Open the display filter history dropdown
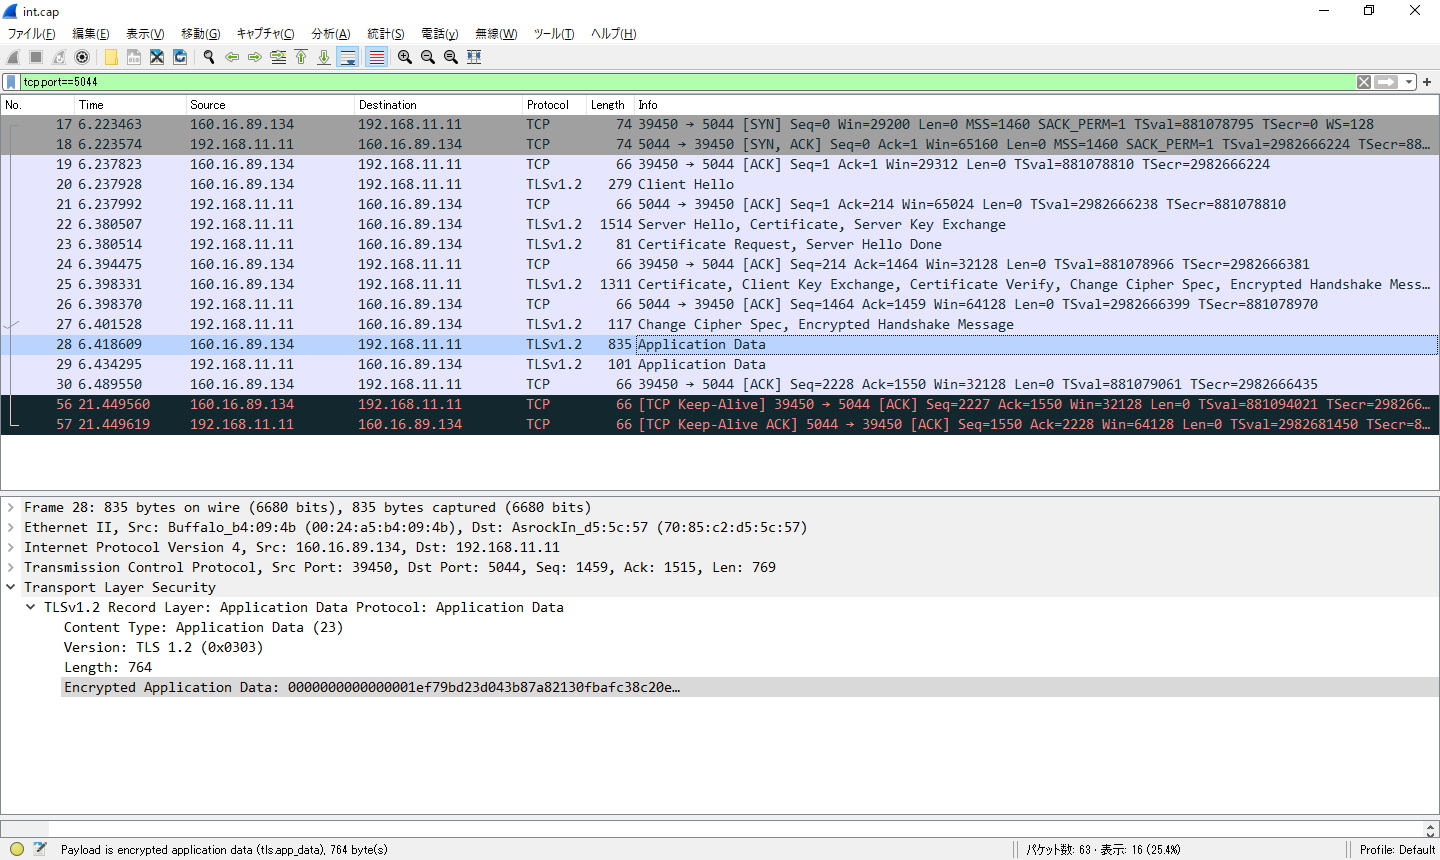 (x=1408, y=82)
